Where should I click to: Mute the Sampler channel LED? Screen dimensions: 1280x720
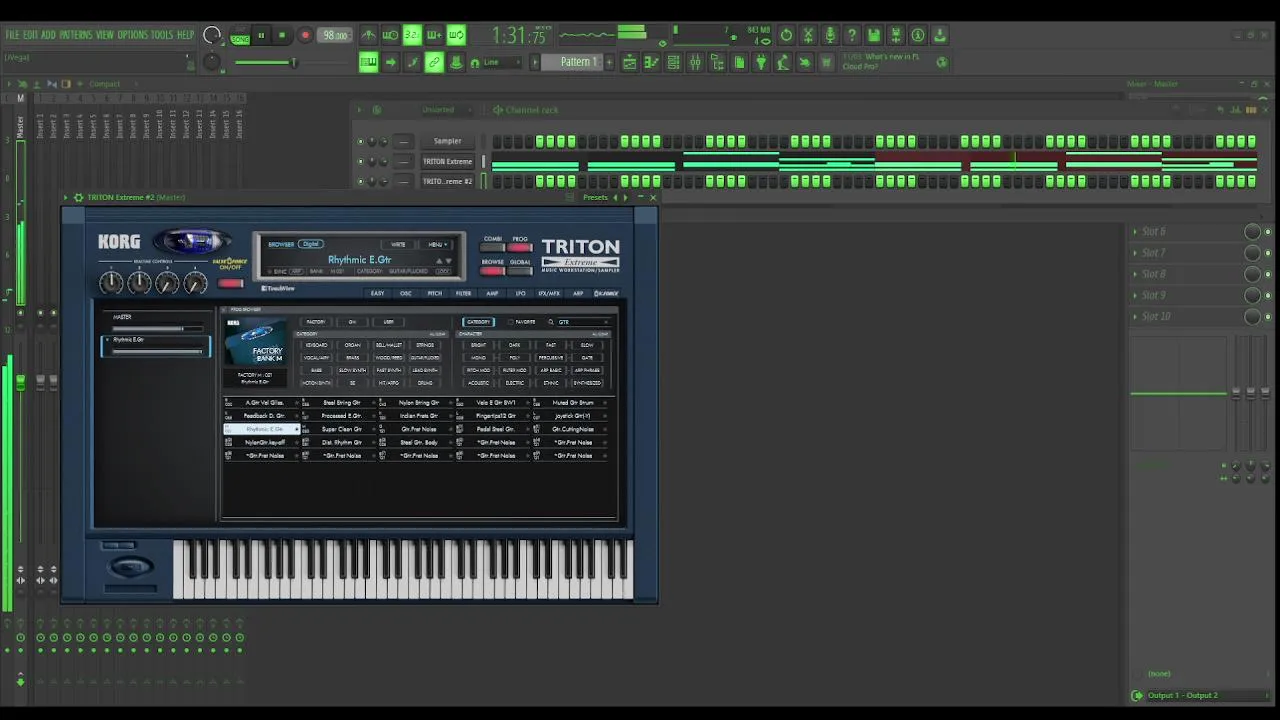(x=360, y=141)
